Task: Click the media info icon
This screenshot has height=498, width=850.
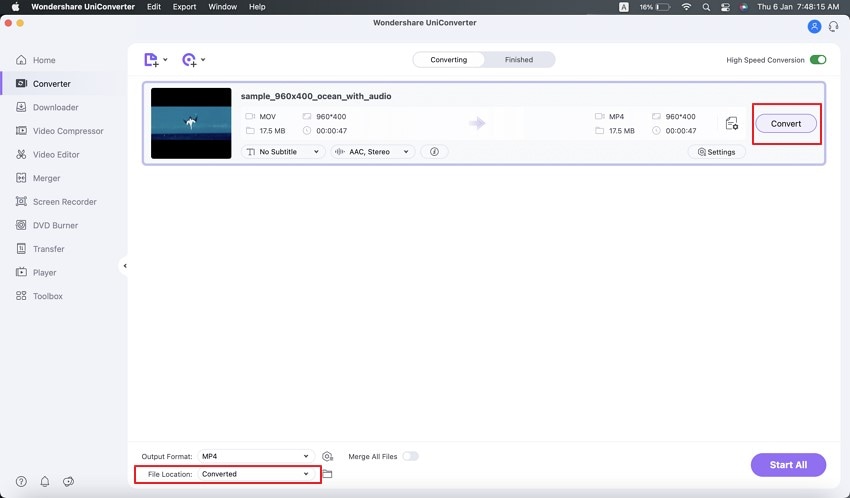Action: (434, 152)
